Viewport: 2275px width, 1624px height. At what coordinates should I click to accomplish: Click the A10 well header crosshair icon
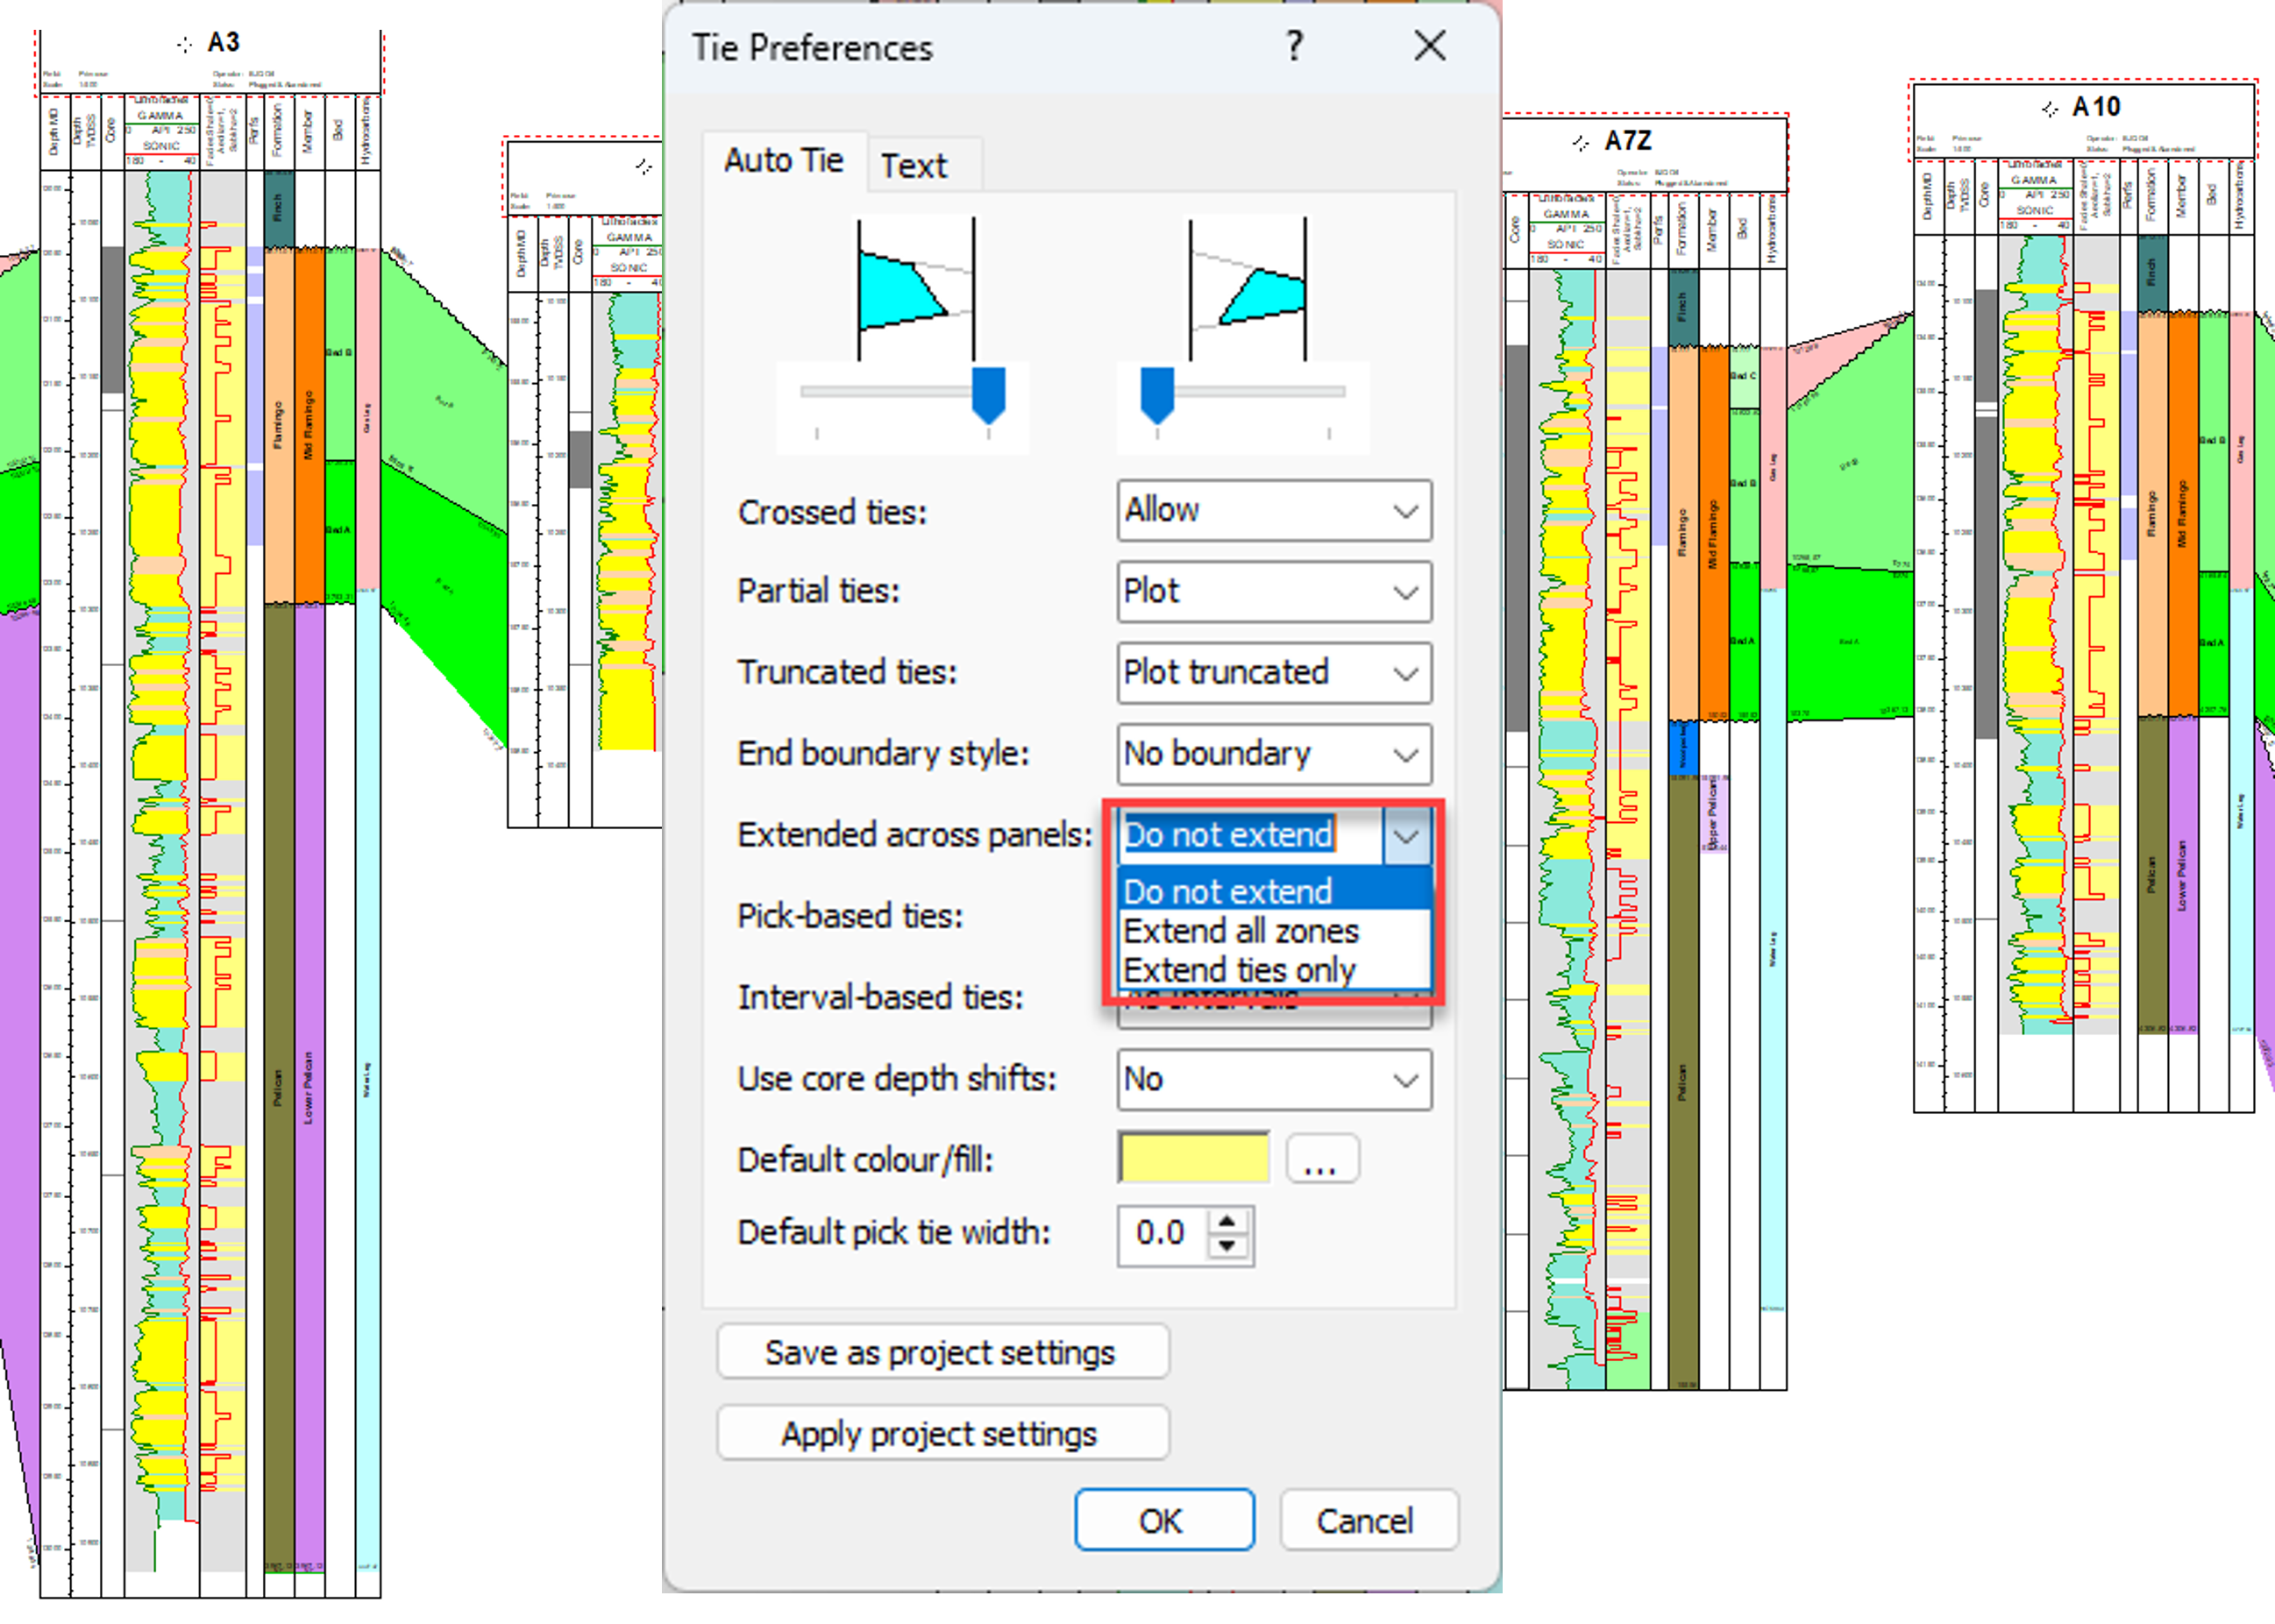(x=2050, y=109)
